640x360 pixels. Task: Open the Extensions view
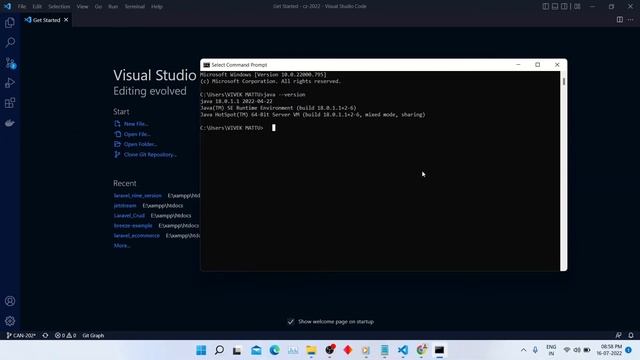[10, 103]
